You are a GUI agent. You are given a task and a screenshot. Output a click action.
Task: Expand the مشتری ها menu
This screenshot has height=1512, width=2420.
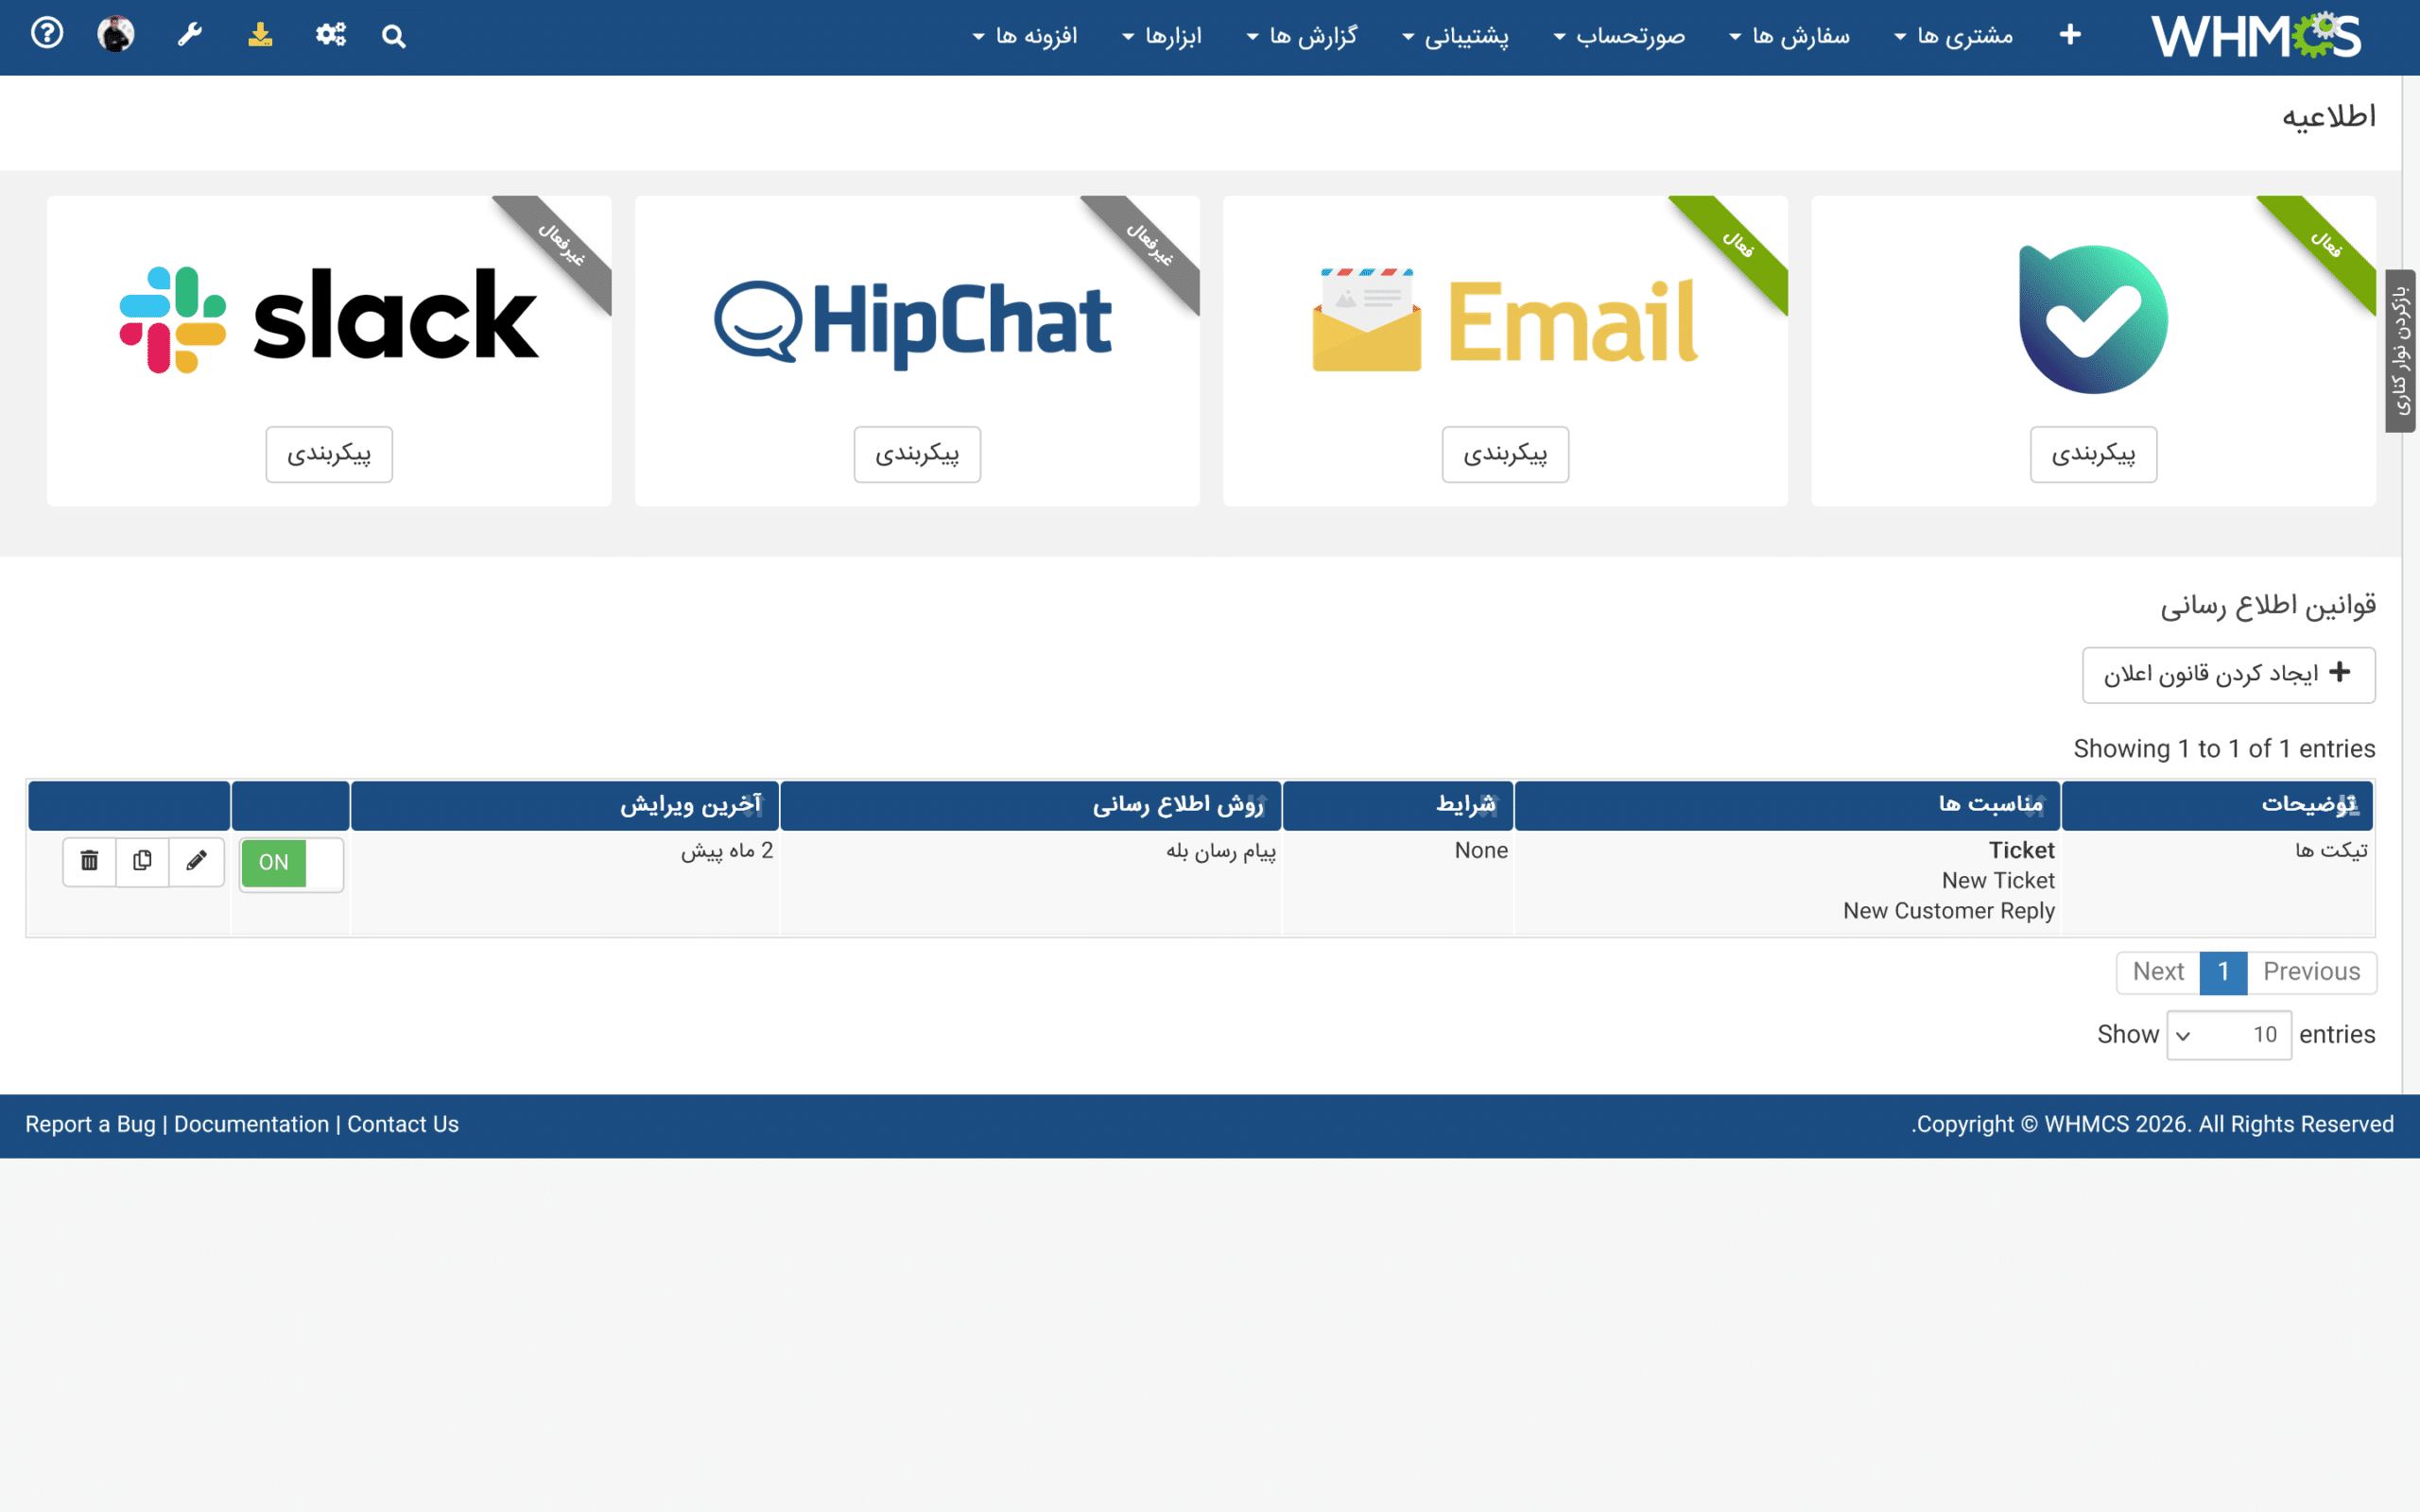click(x=1953, y=36)
